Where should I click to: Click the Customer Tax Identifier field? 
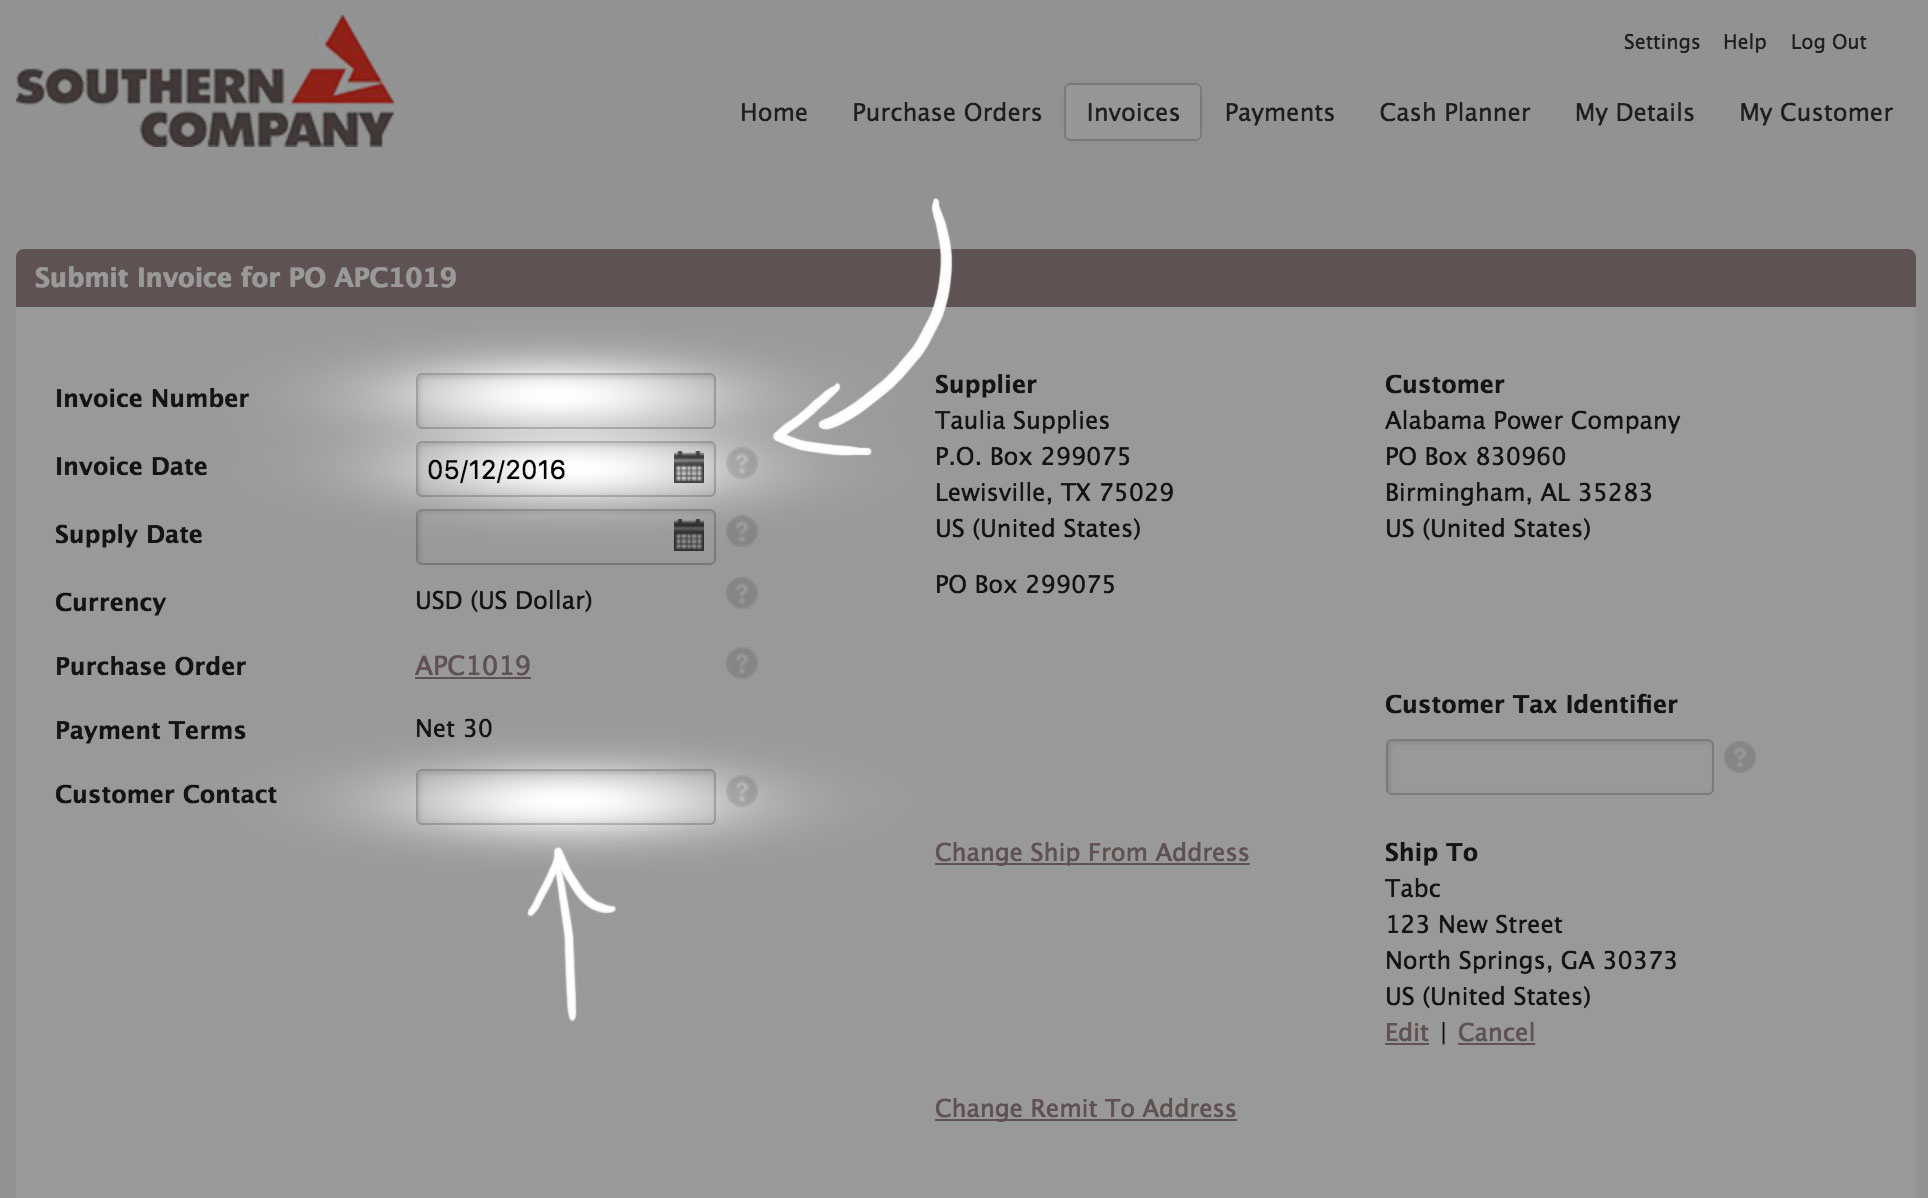click(1550, 767)
